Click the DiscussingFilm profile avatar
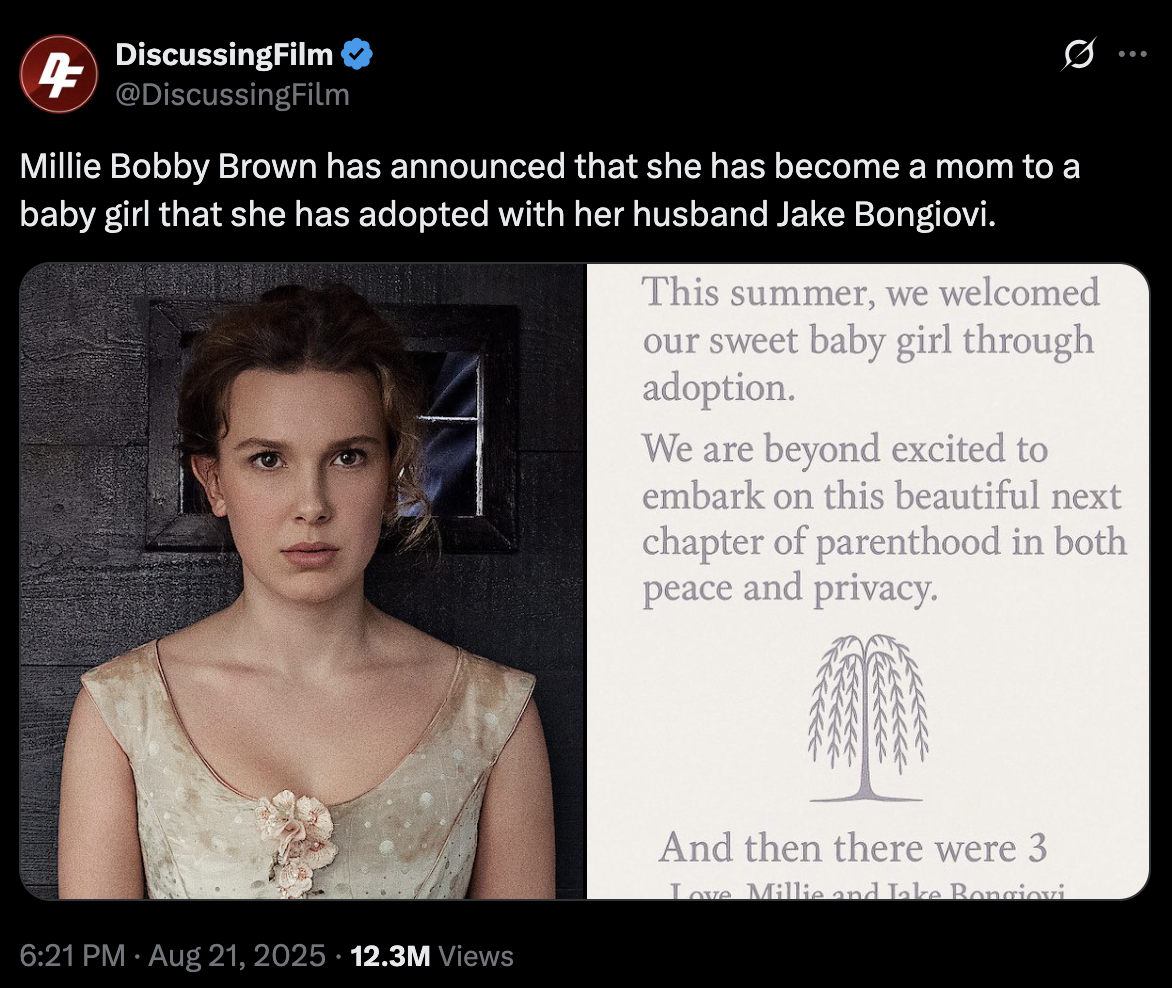This screenshot has width=1172, height=988. tap(59, 74)
